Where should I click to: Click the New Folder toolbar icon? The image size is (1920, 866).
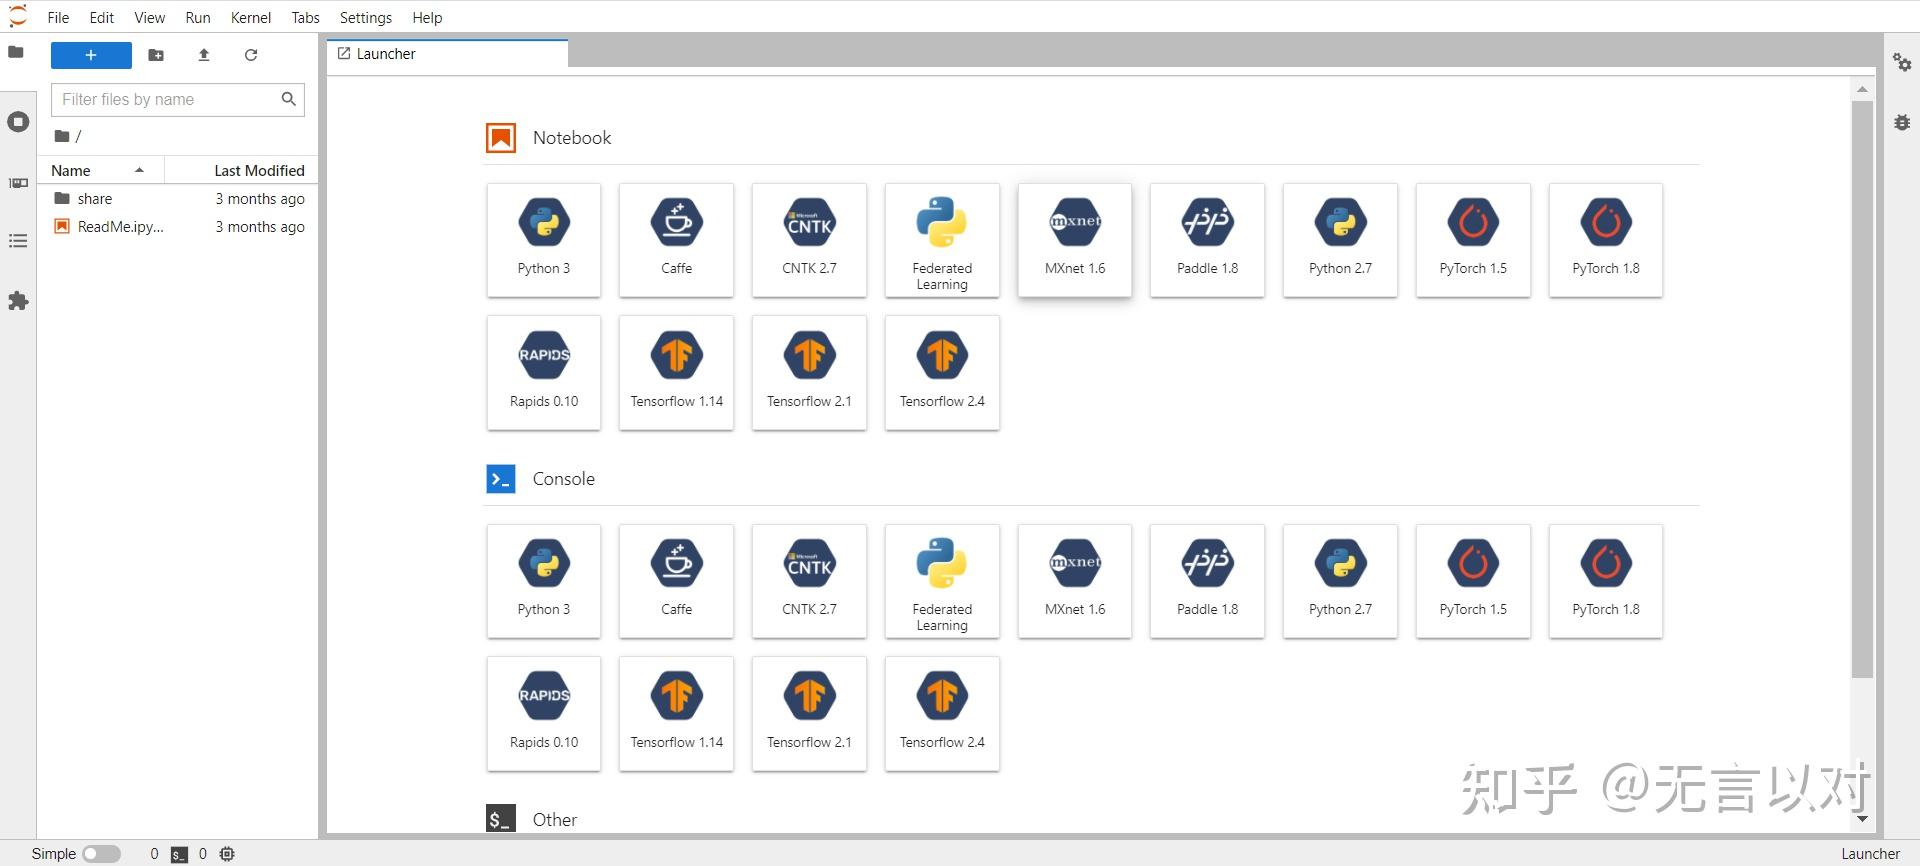coord(156,55)
